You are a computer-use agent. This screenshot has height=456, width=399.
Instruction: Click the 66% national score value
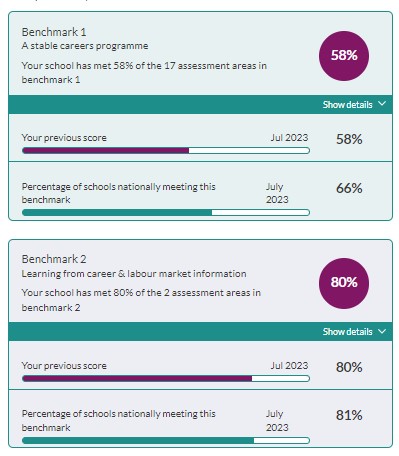[349, 188]
